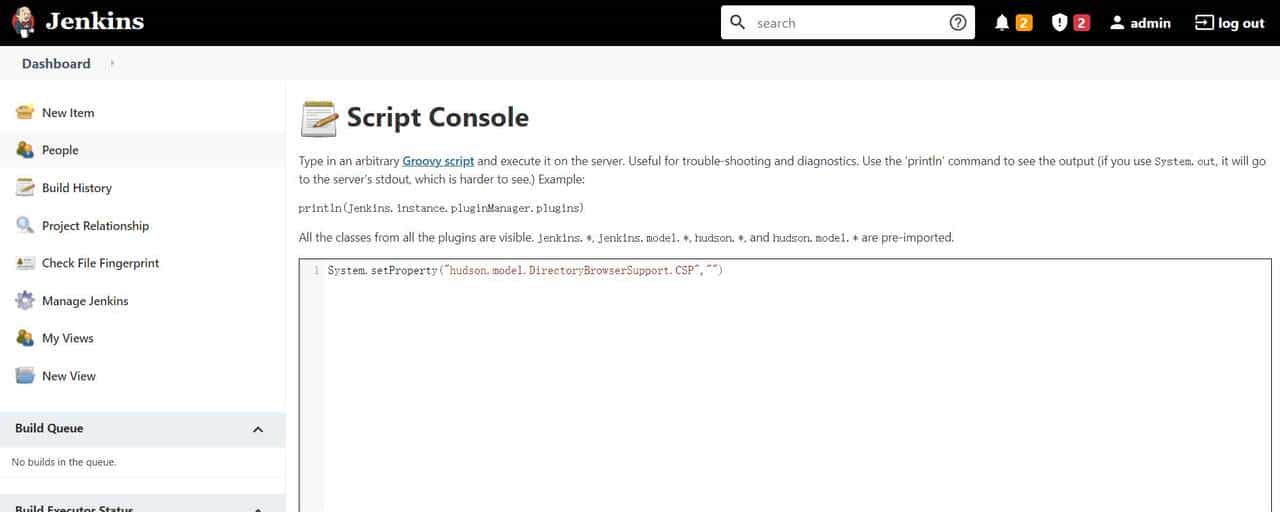Image resolution: width=1280 pixels, height=512 pixels.
Task: Click the Project Relationship magnifier icon
Action: click(x=25, y=225)
